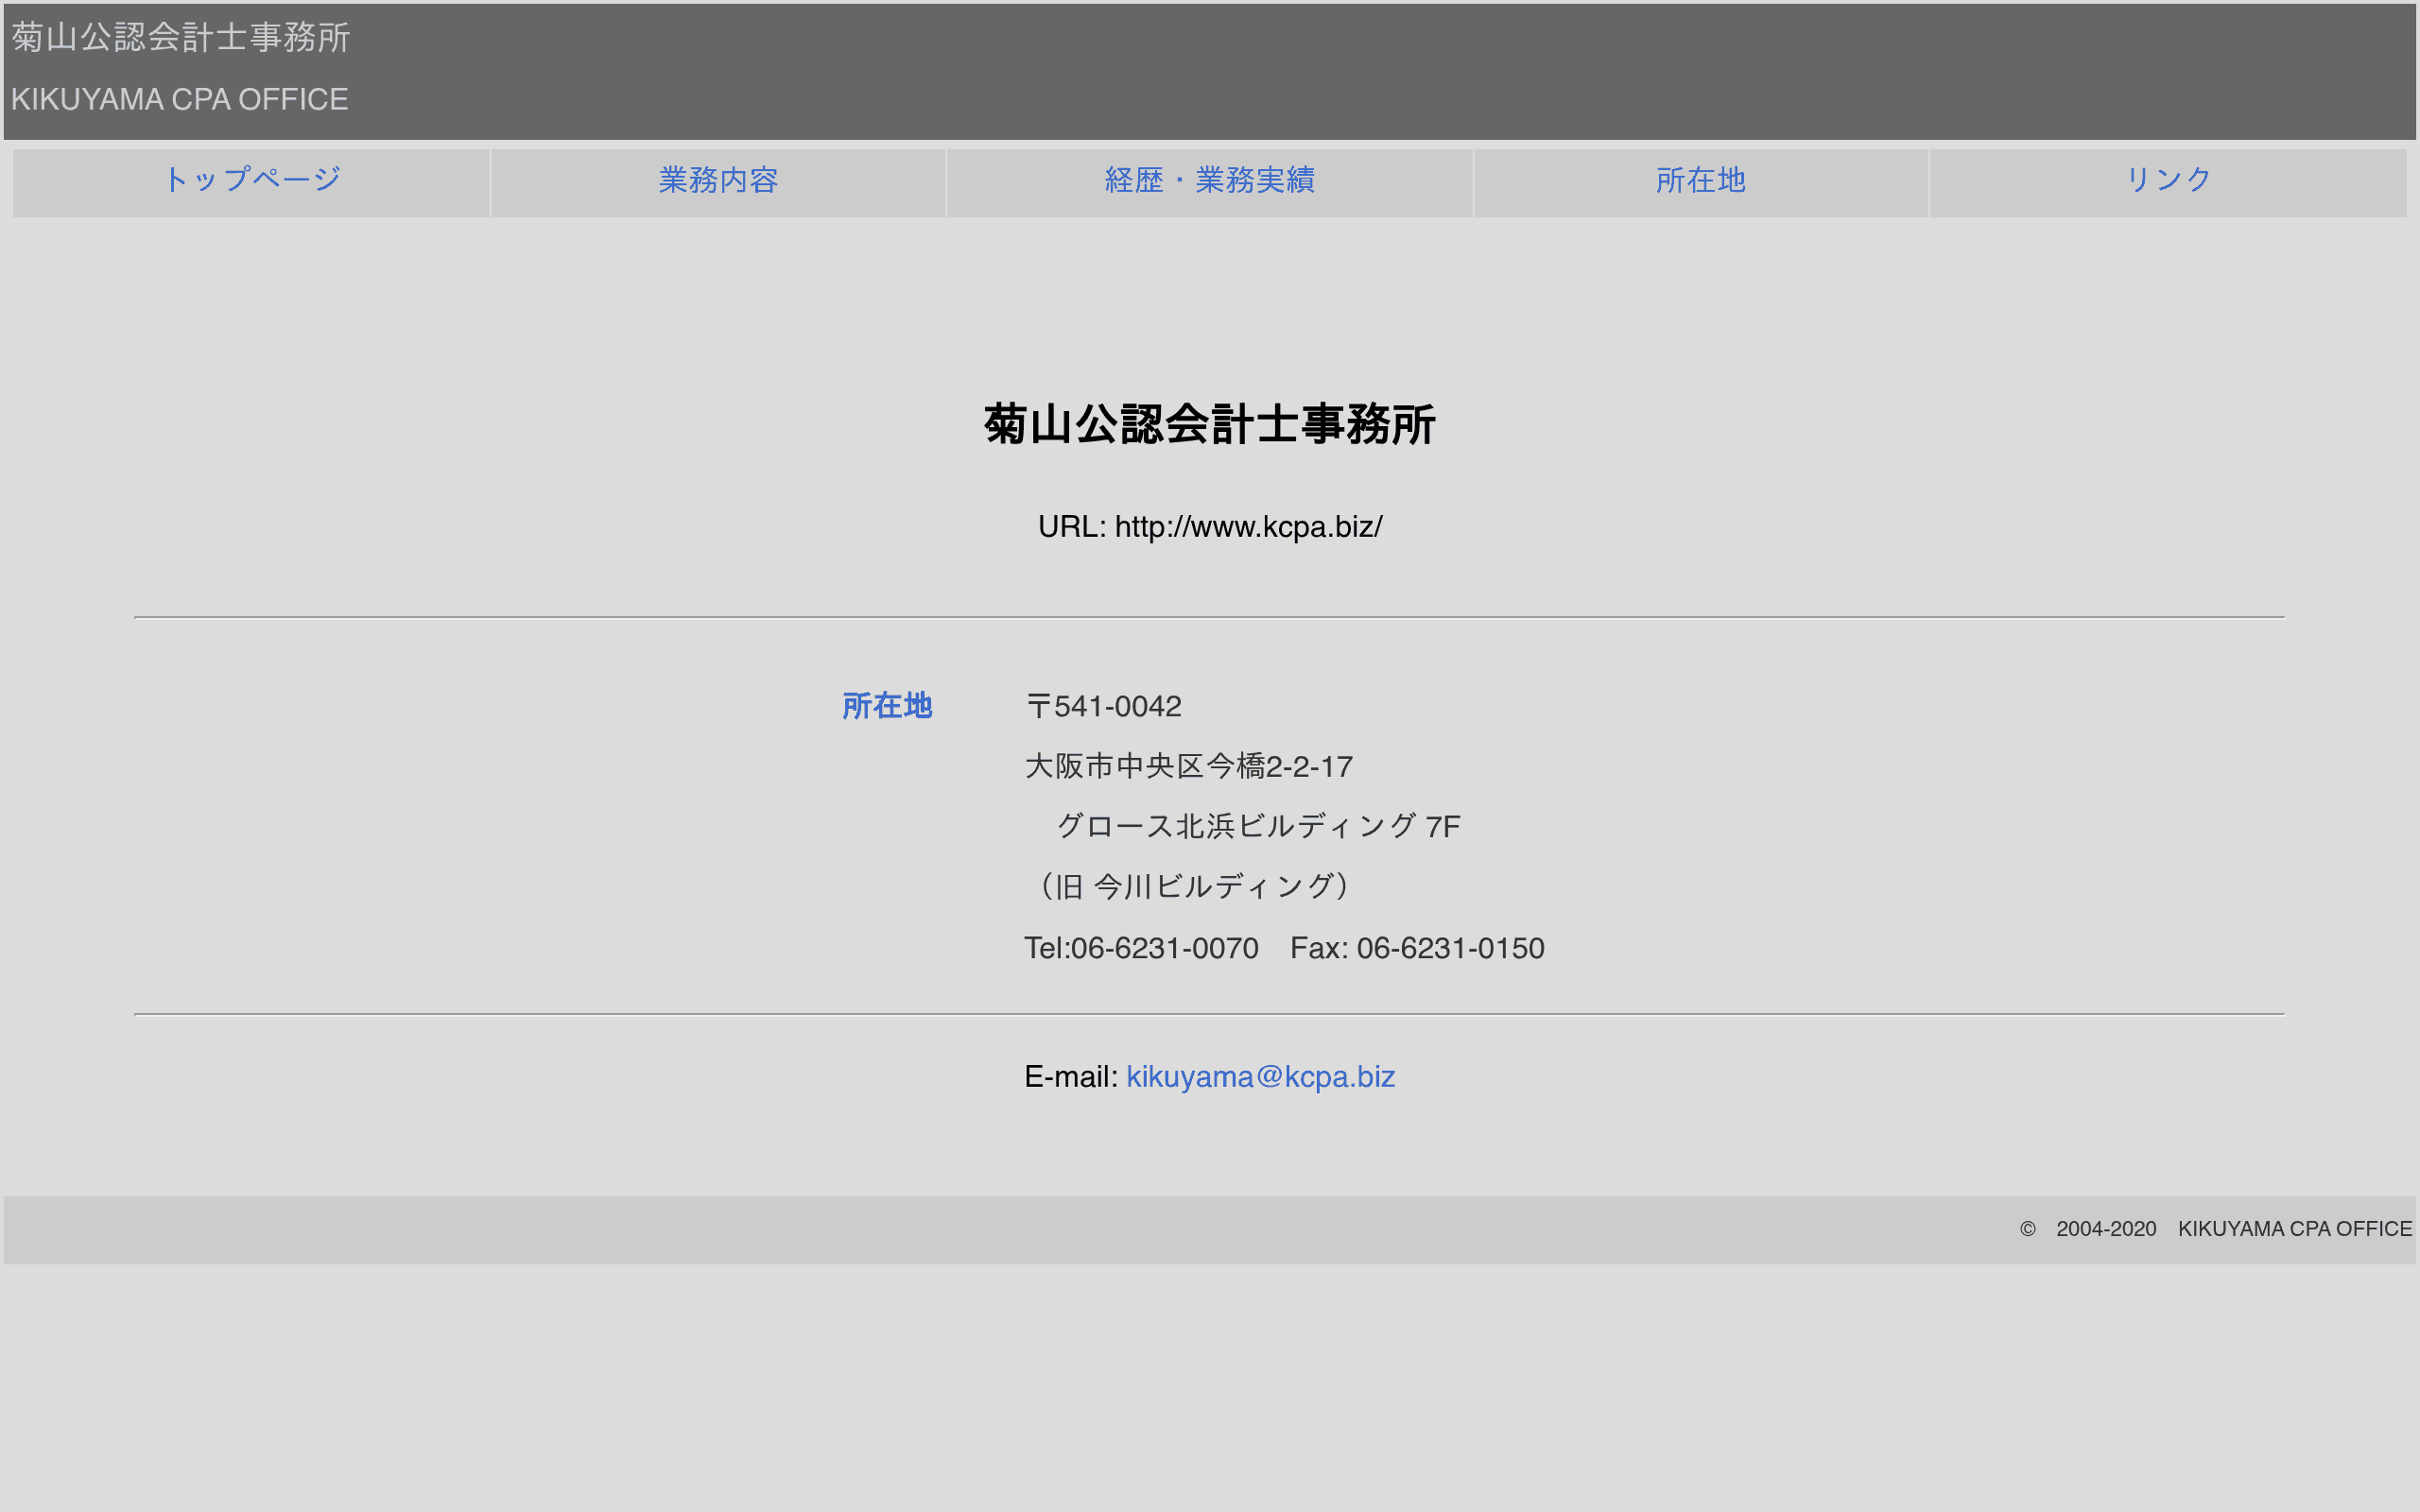Click the postal code 〒541-0042 text

[1103, 706]
